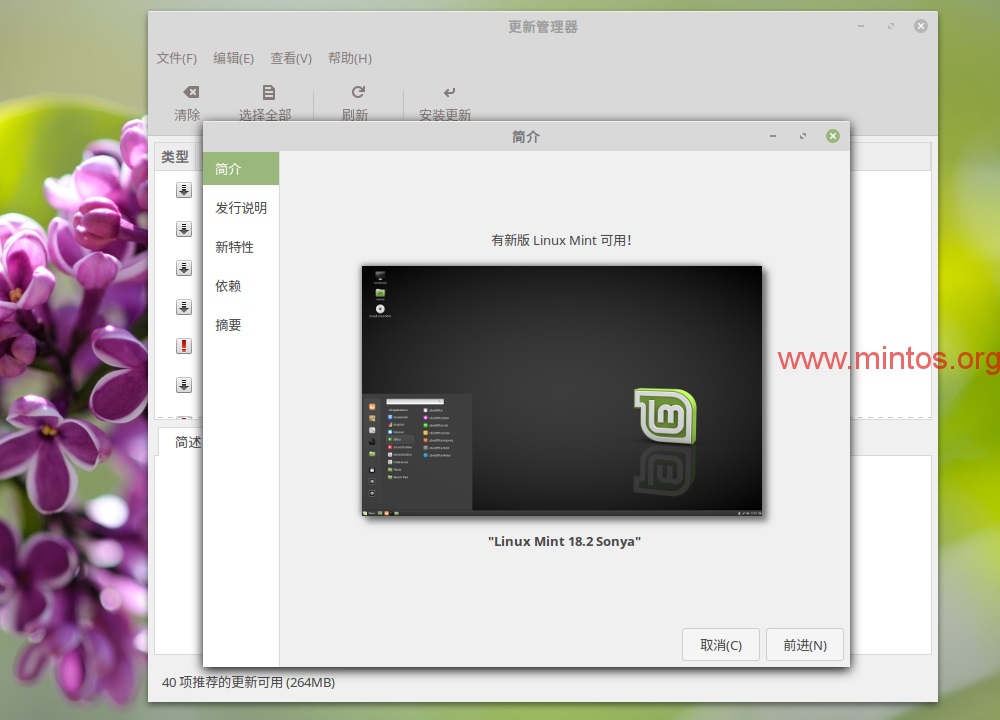Click the Install Updates (安装更新) toolbar icon
1000x720 pixels.
pos(449,92)
